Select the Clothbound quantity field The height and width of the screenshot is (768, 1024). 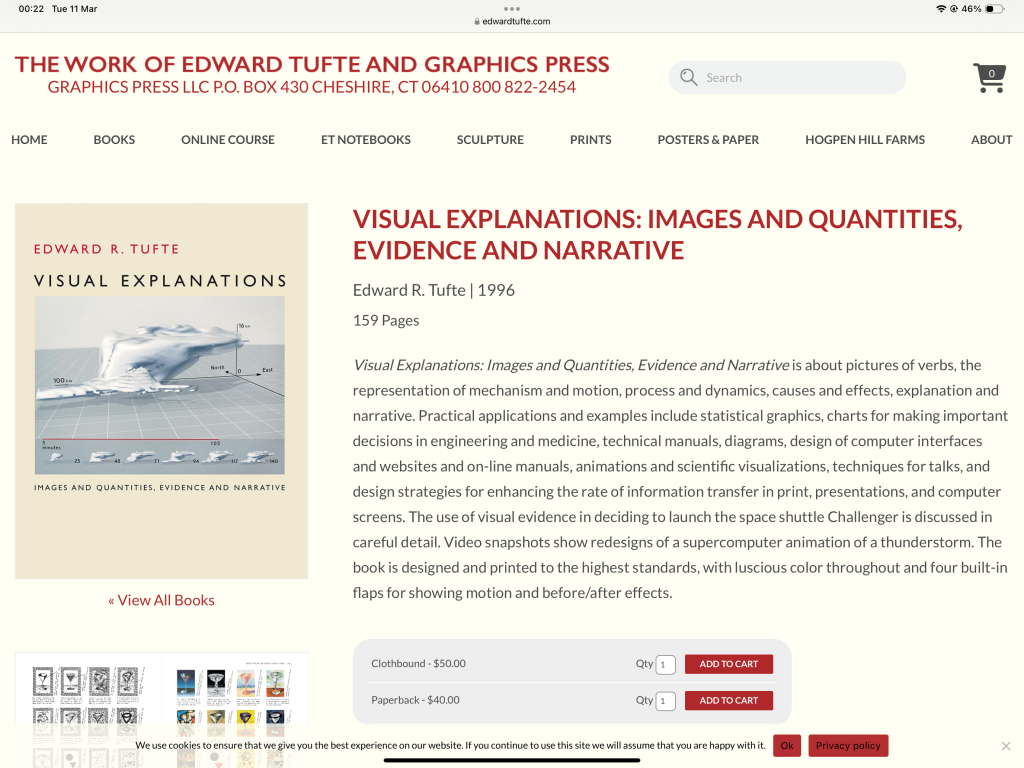click(x=666, y=664)
